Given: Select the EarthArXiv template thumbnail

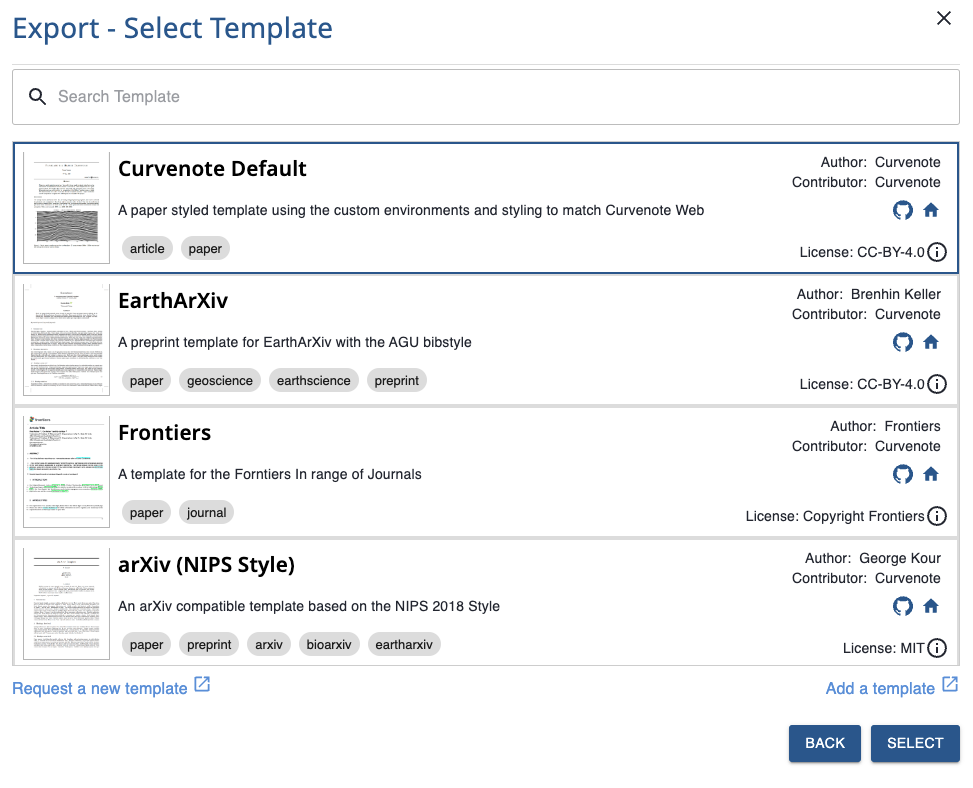Looking at the screenshot, I should [x=66, y=340].
